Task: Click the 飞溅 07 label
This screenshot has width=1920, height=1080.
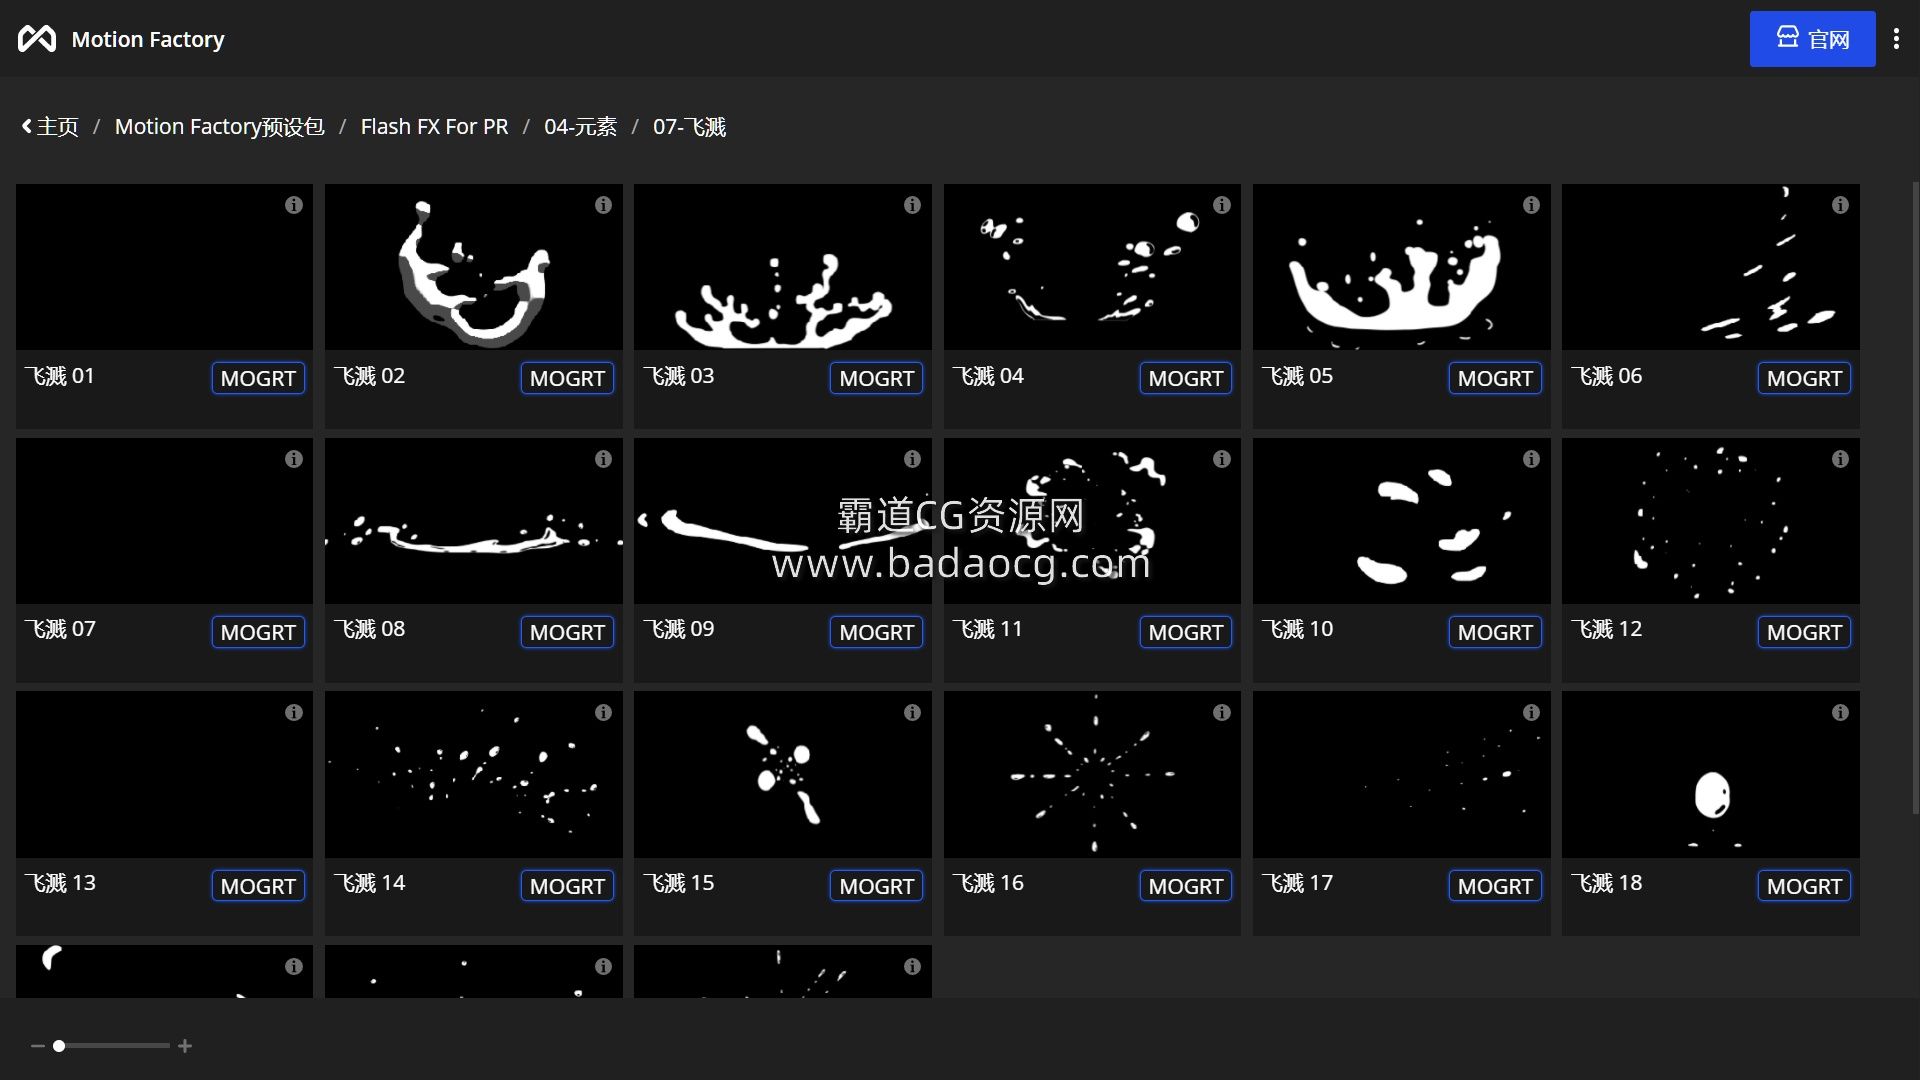Action: point(60,629)
